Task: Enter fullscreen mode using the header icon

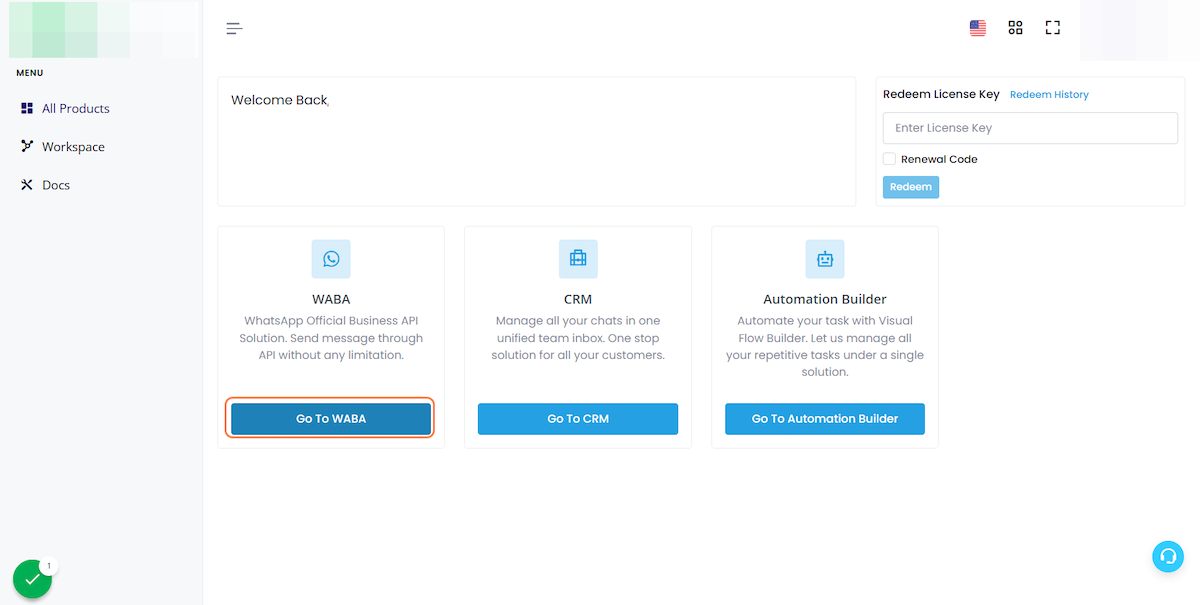Action: [1052, 28]
